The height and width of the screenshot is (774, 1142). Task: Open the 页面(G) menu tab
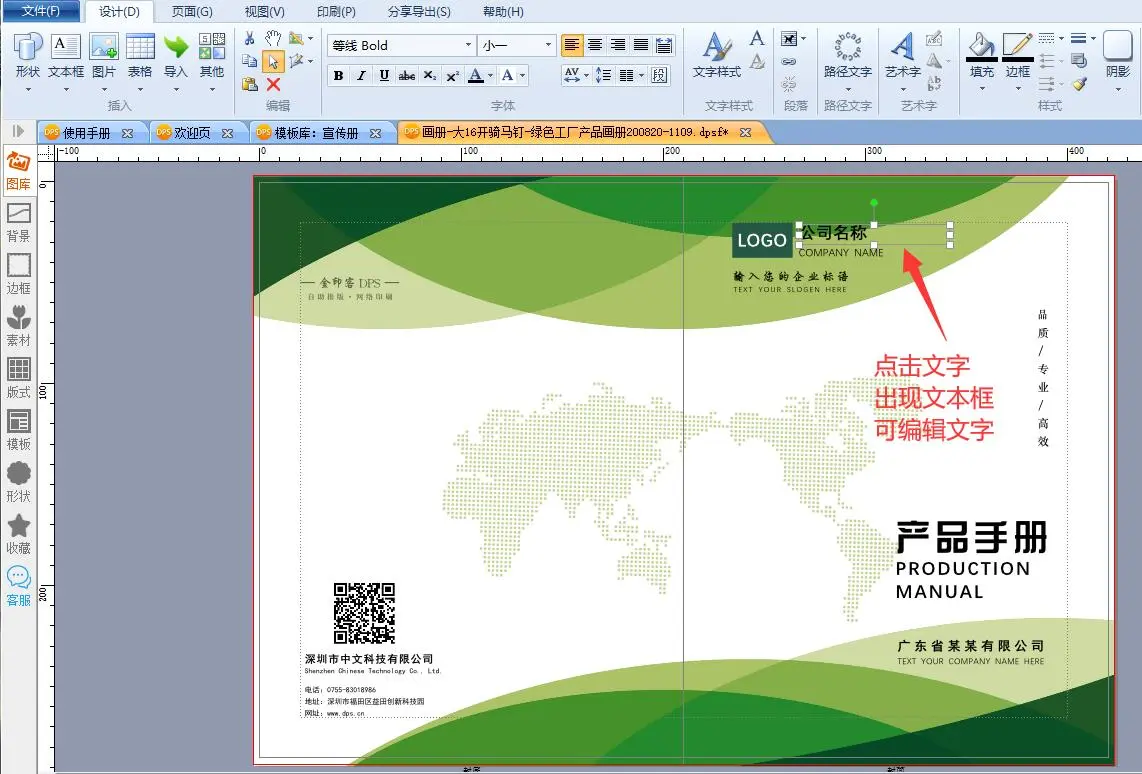pos(192,12)
